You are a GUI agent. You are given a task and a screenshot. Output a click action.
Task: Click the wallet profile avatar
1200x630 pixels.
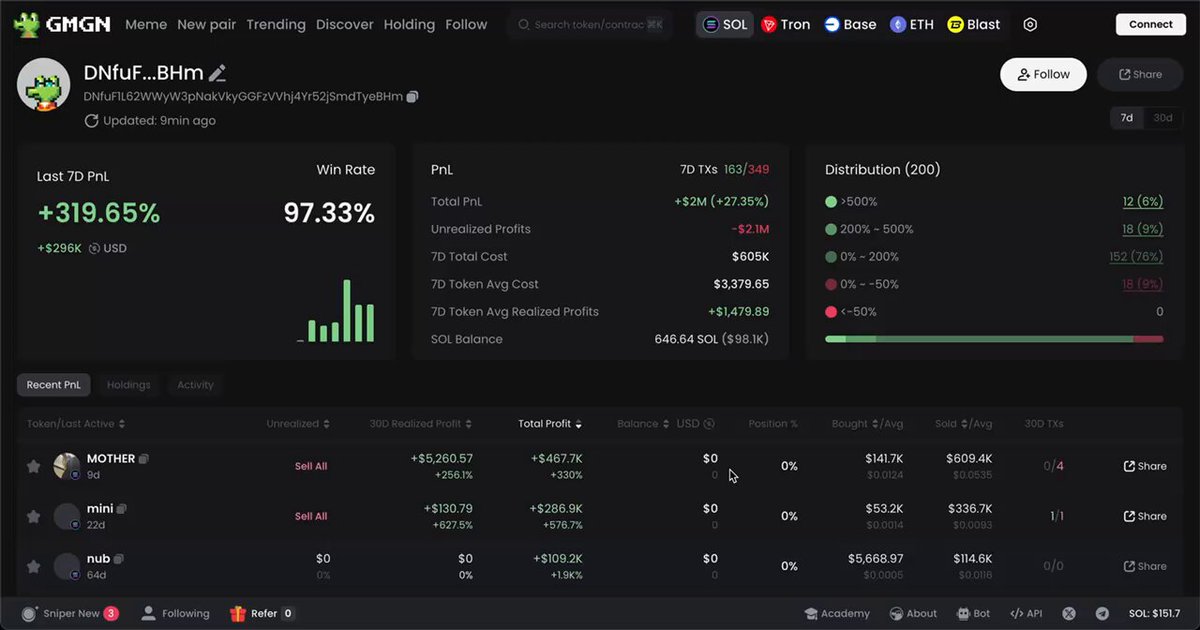pyautogui.click(x=44, y=85)
